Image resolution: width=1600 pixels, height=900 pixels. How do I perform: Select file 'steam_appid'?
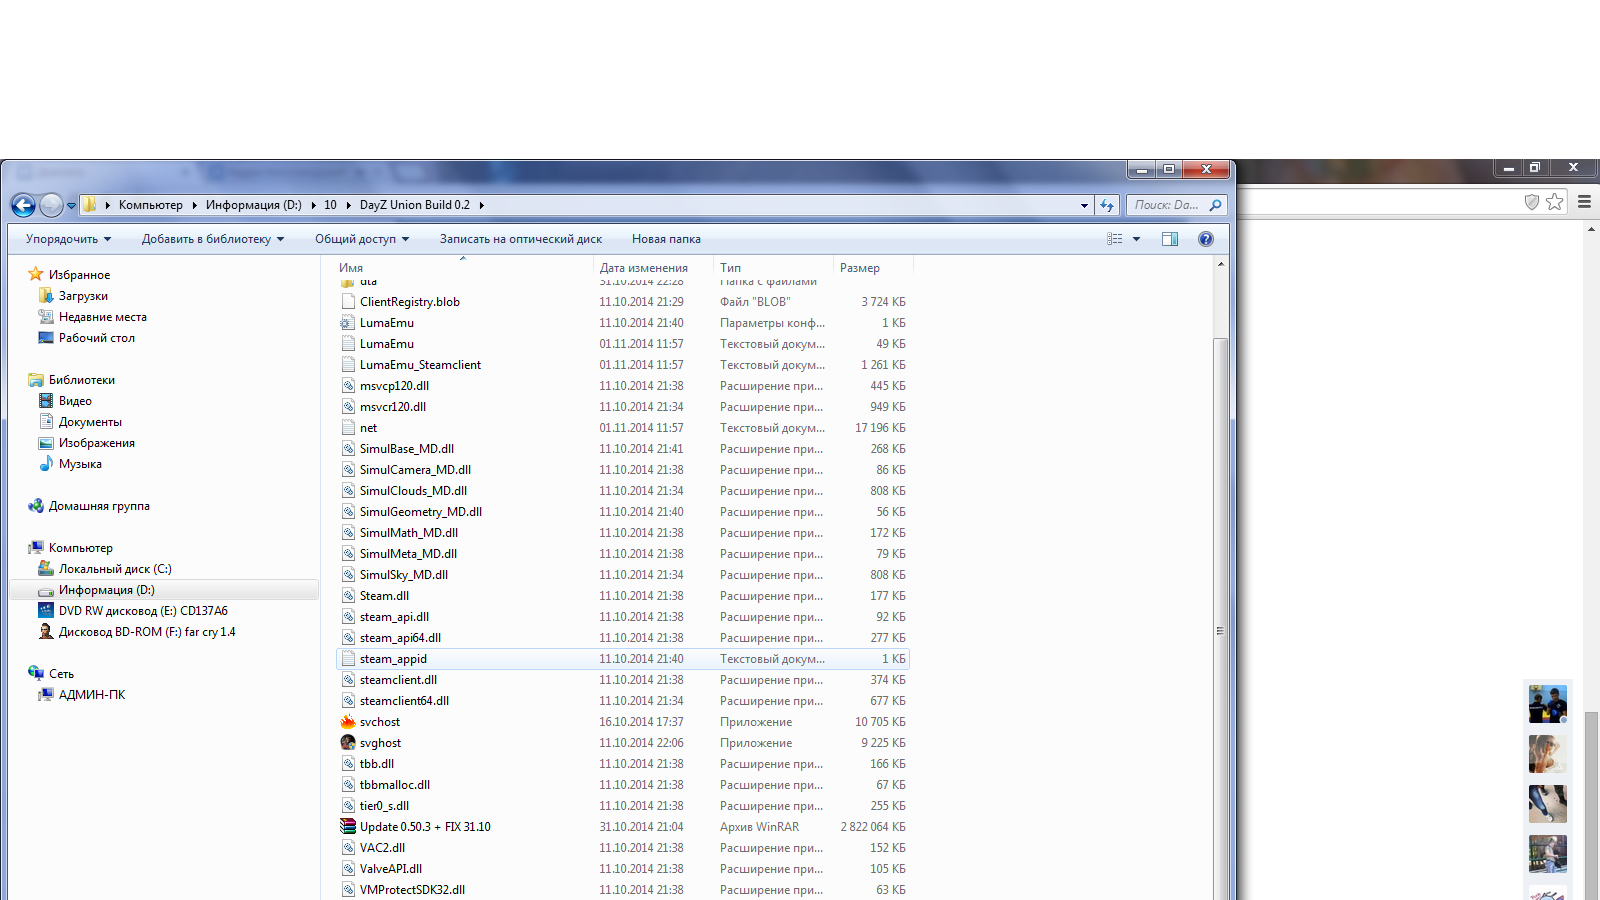pos(393,659)
